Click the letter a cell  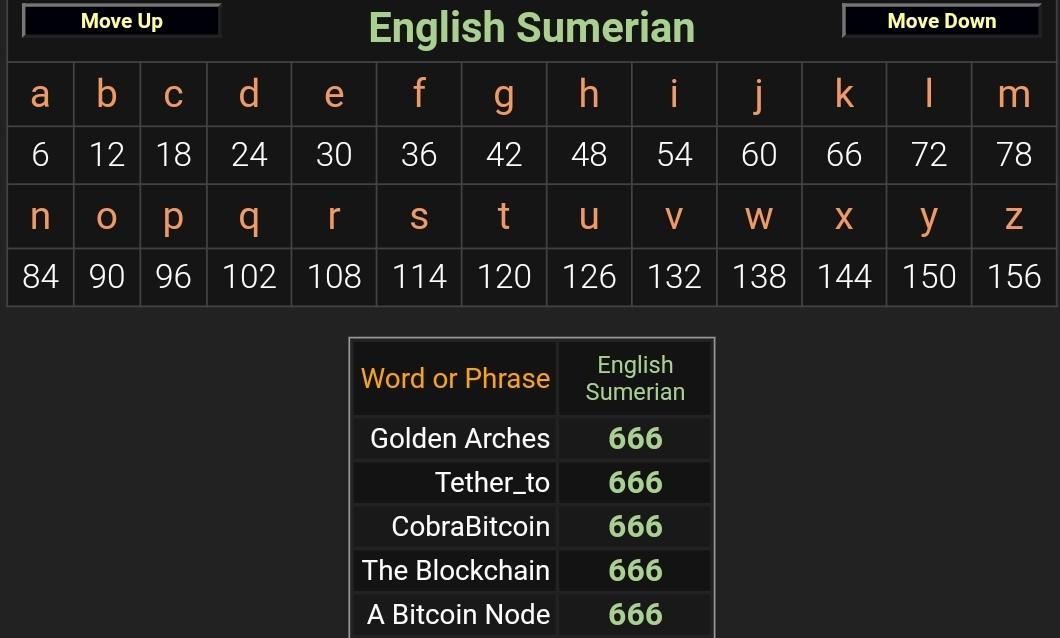pos(40,94)
